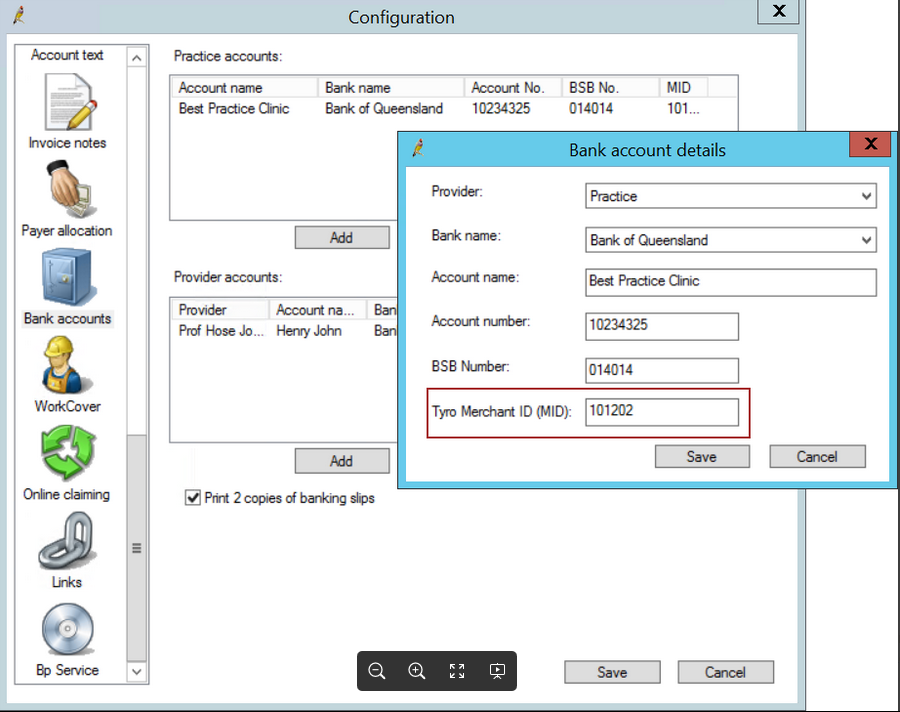The width and height of the screenshot is (900, 712).
Task: Open the Invoice notes section icon
Action: 68,103
